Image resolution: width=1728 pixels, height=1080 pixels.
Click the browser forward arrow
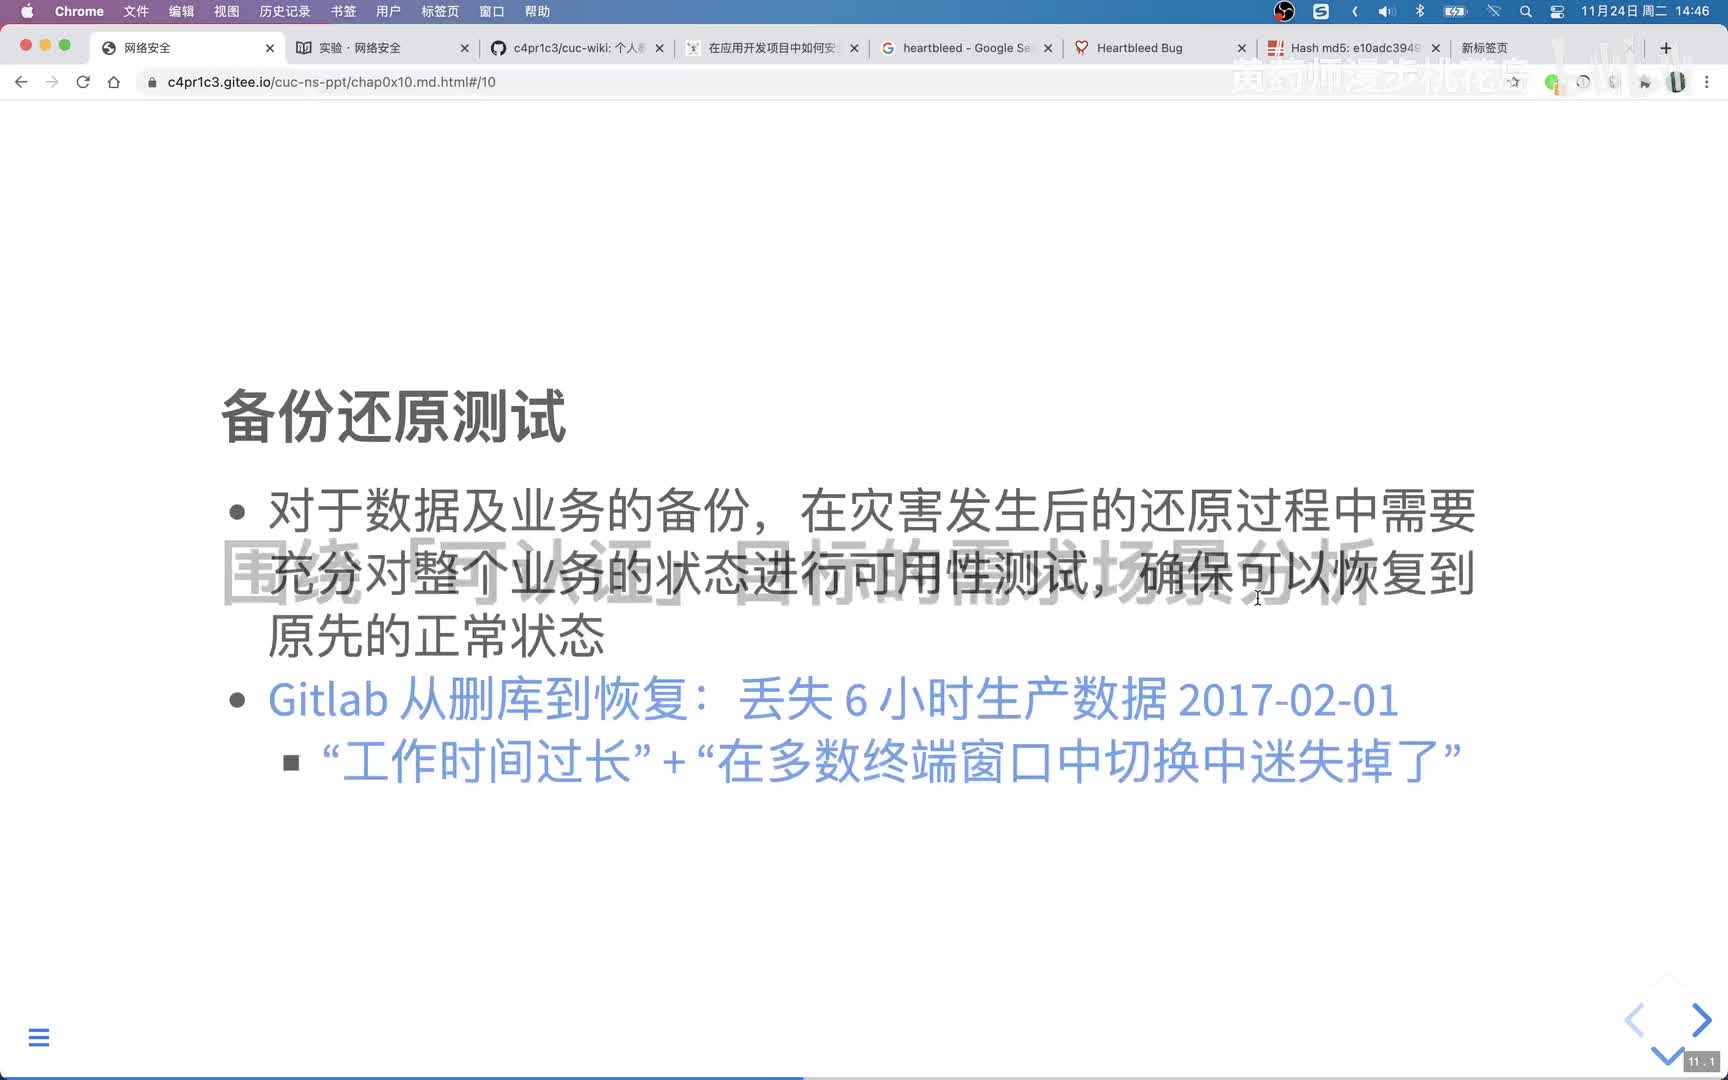[x=52, y=82]
